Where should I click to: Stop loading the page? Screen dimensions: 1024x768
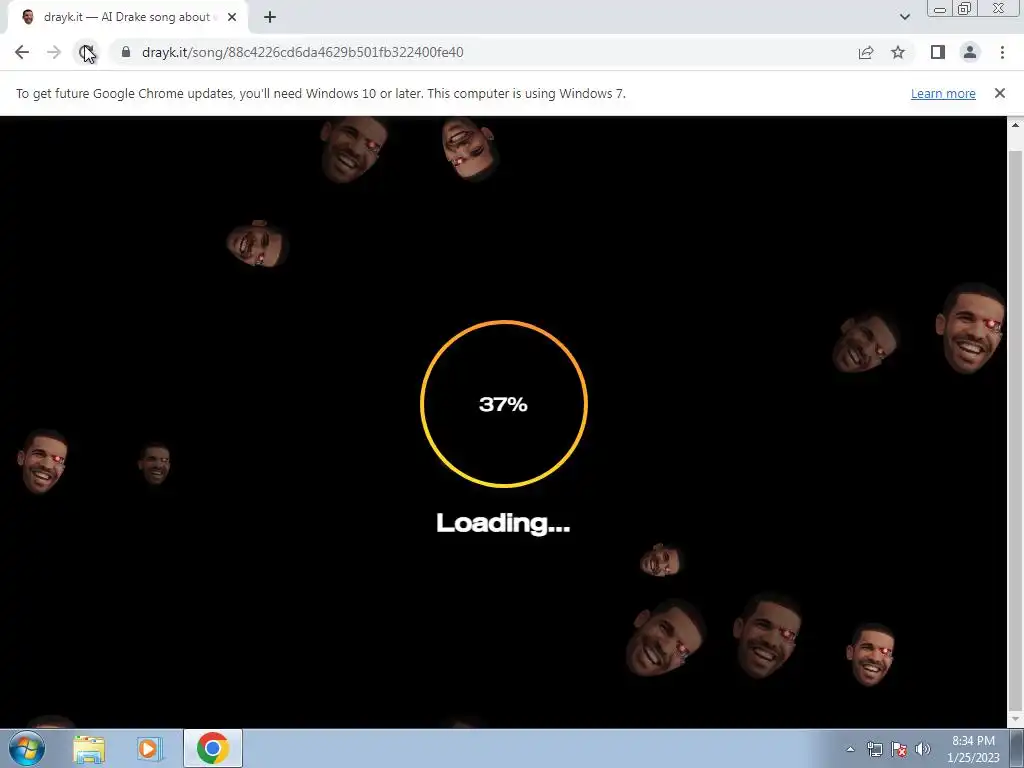(86, 52)
